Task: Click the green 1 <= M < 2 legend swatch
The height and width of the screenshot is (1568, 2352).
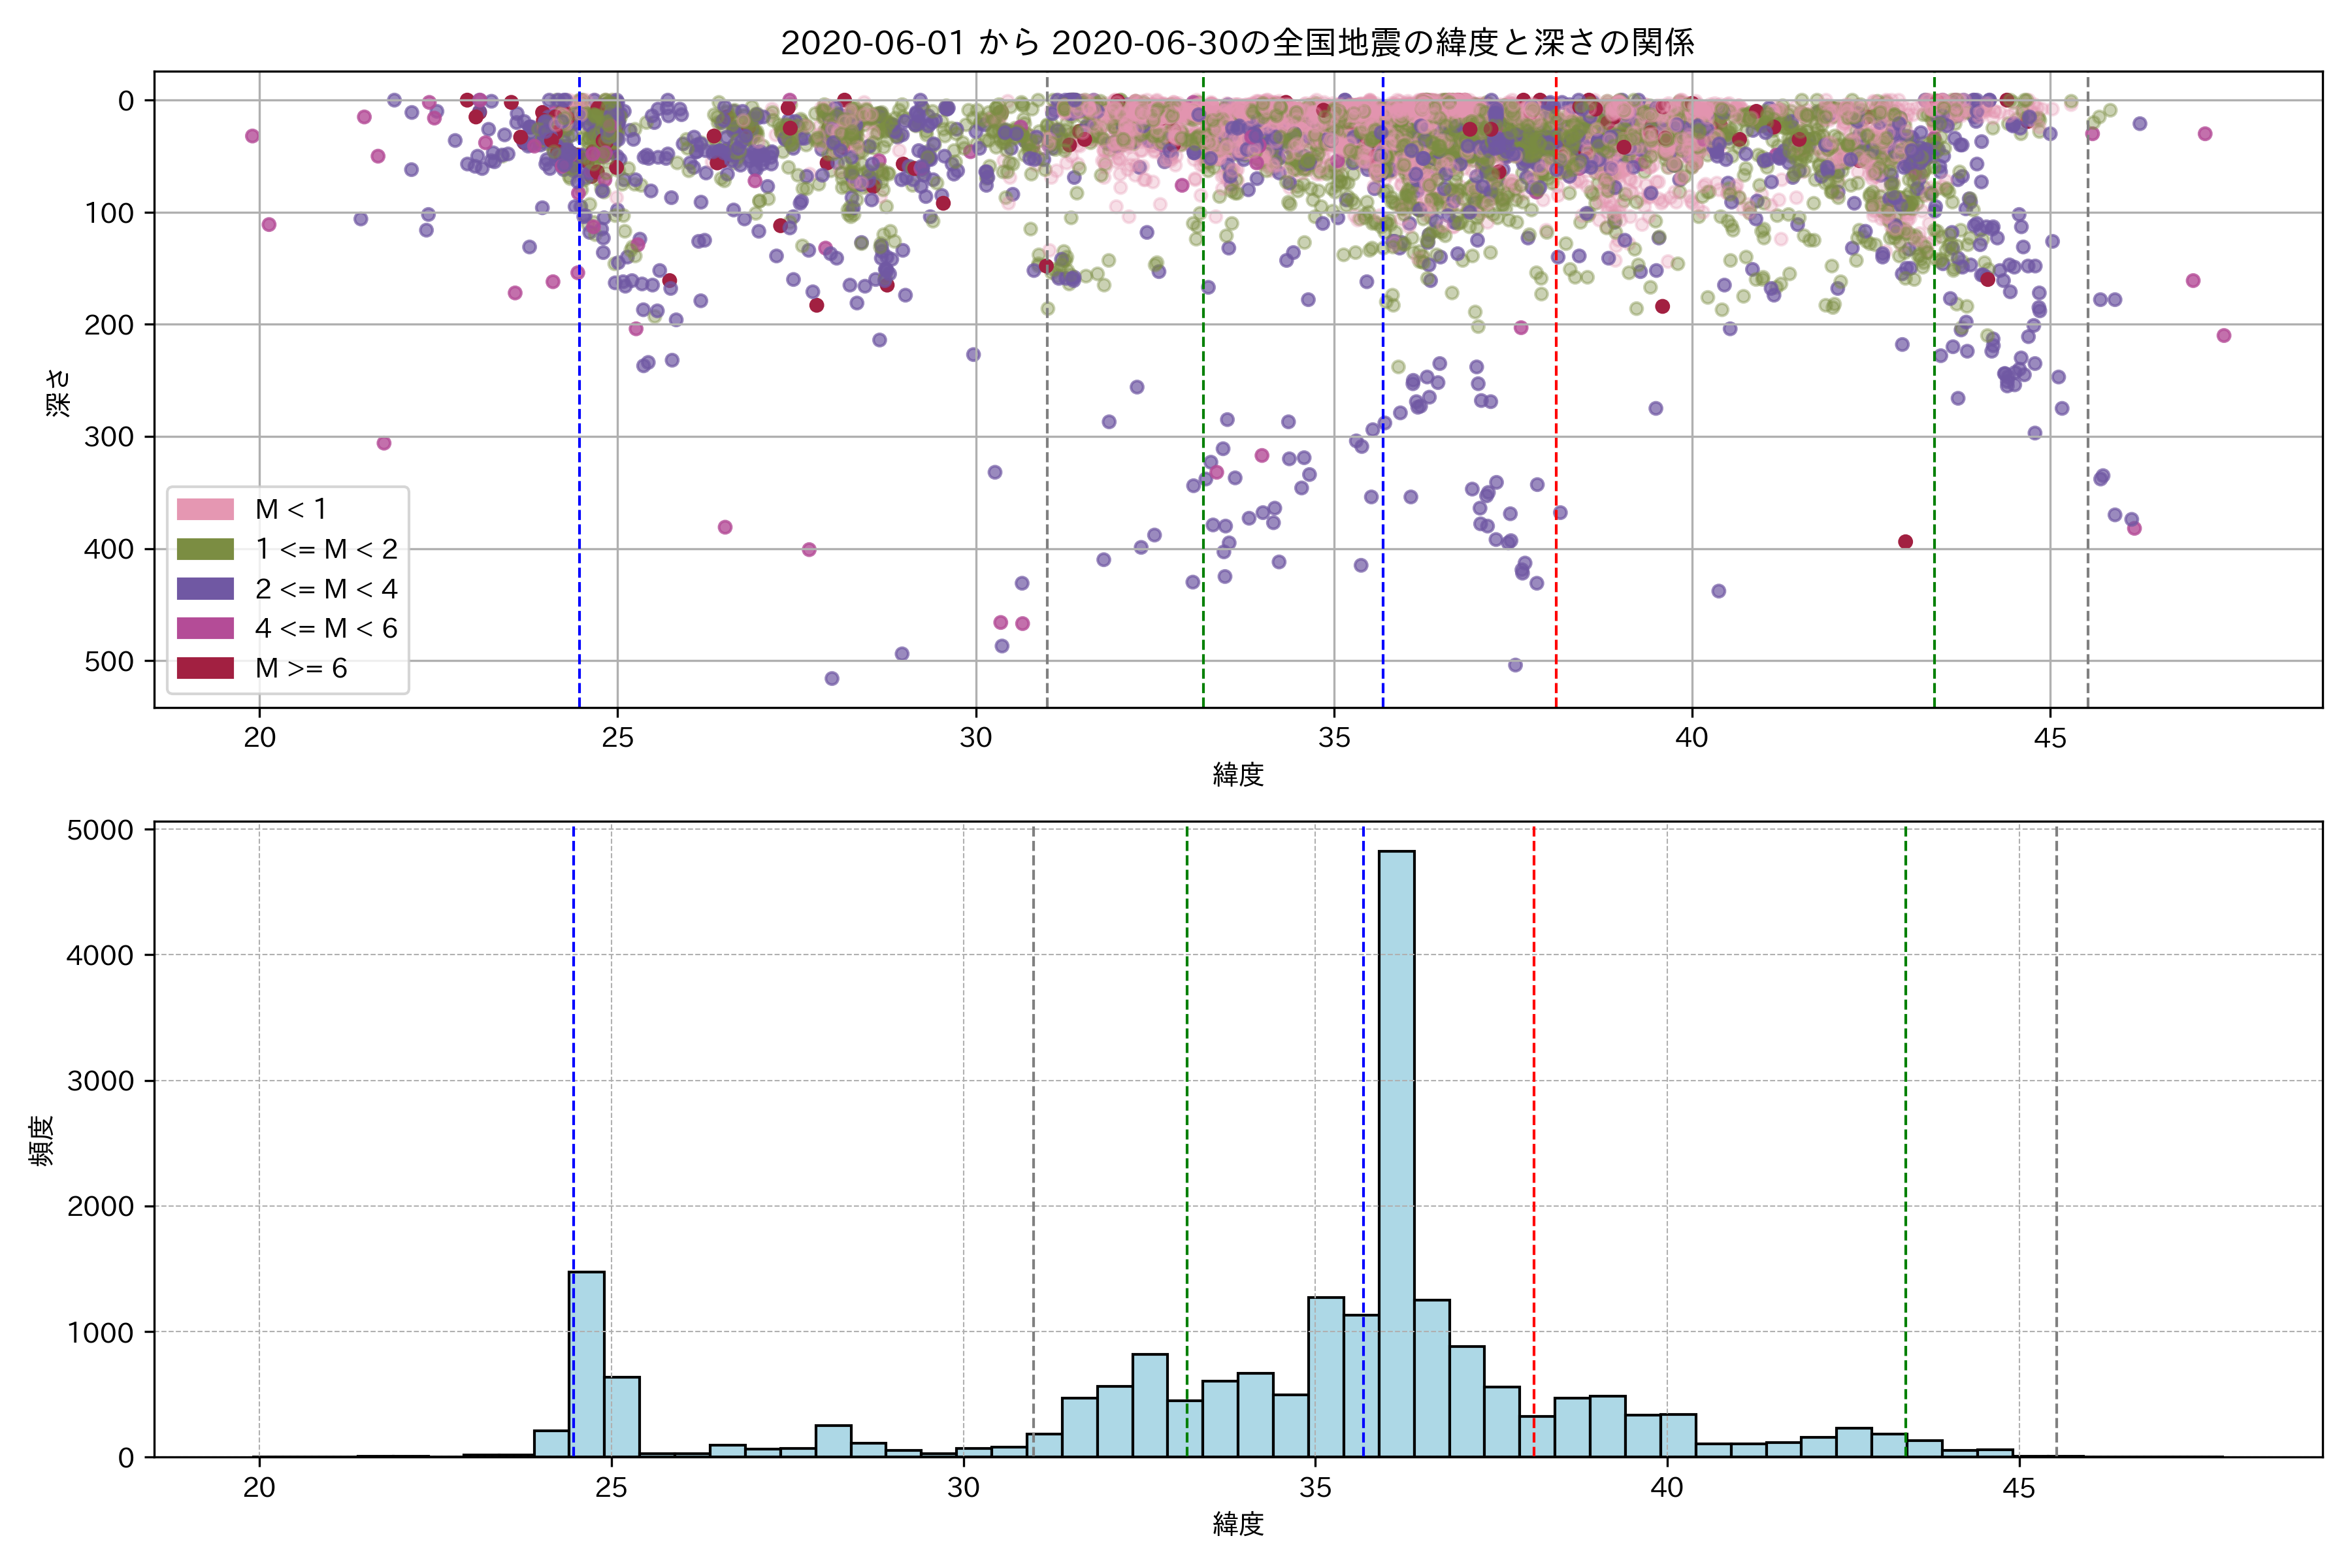Action: 205,549
